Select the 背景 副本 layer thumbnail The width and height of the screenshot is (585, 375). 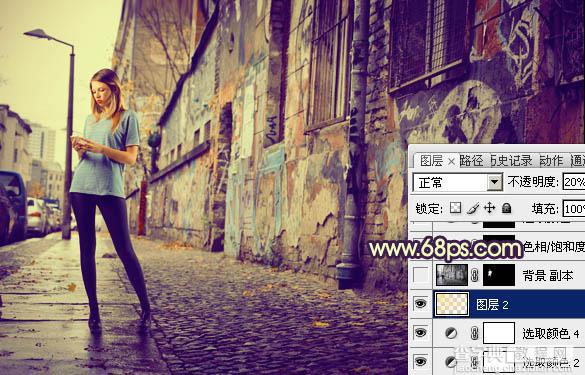452,275
